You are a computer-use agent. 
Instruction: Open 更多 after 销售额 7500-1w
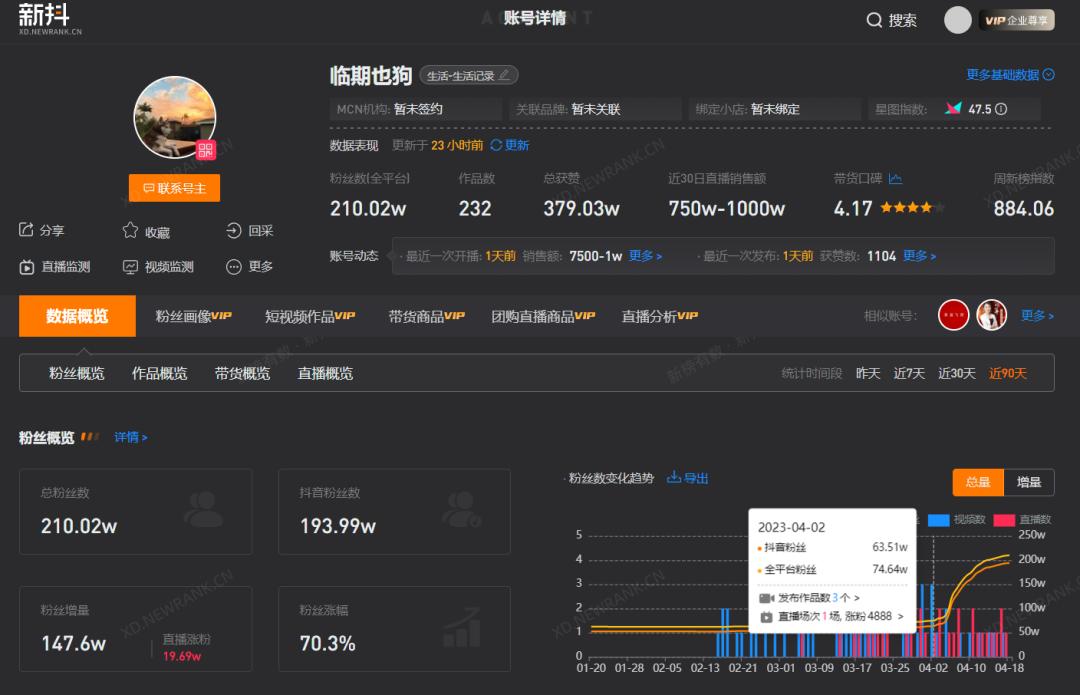tap(645, 256)
